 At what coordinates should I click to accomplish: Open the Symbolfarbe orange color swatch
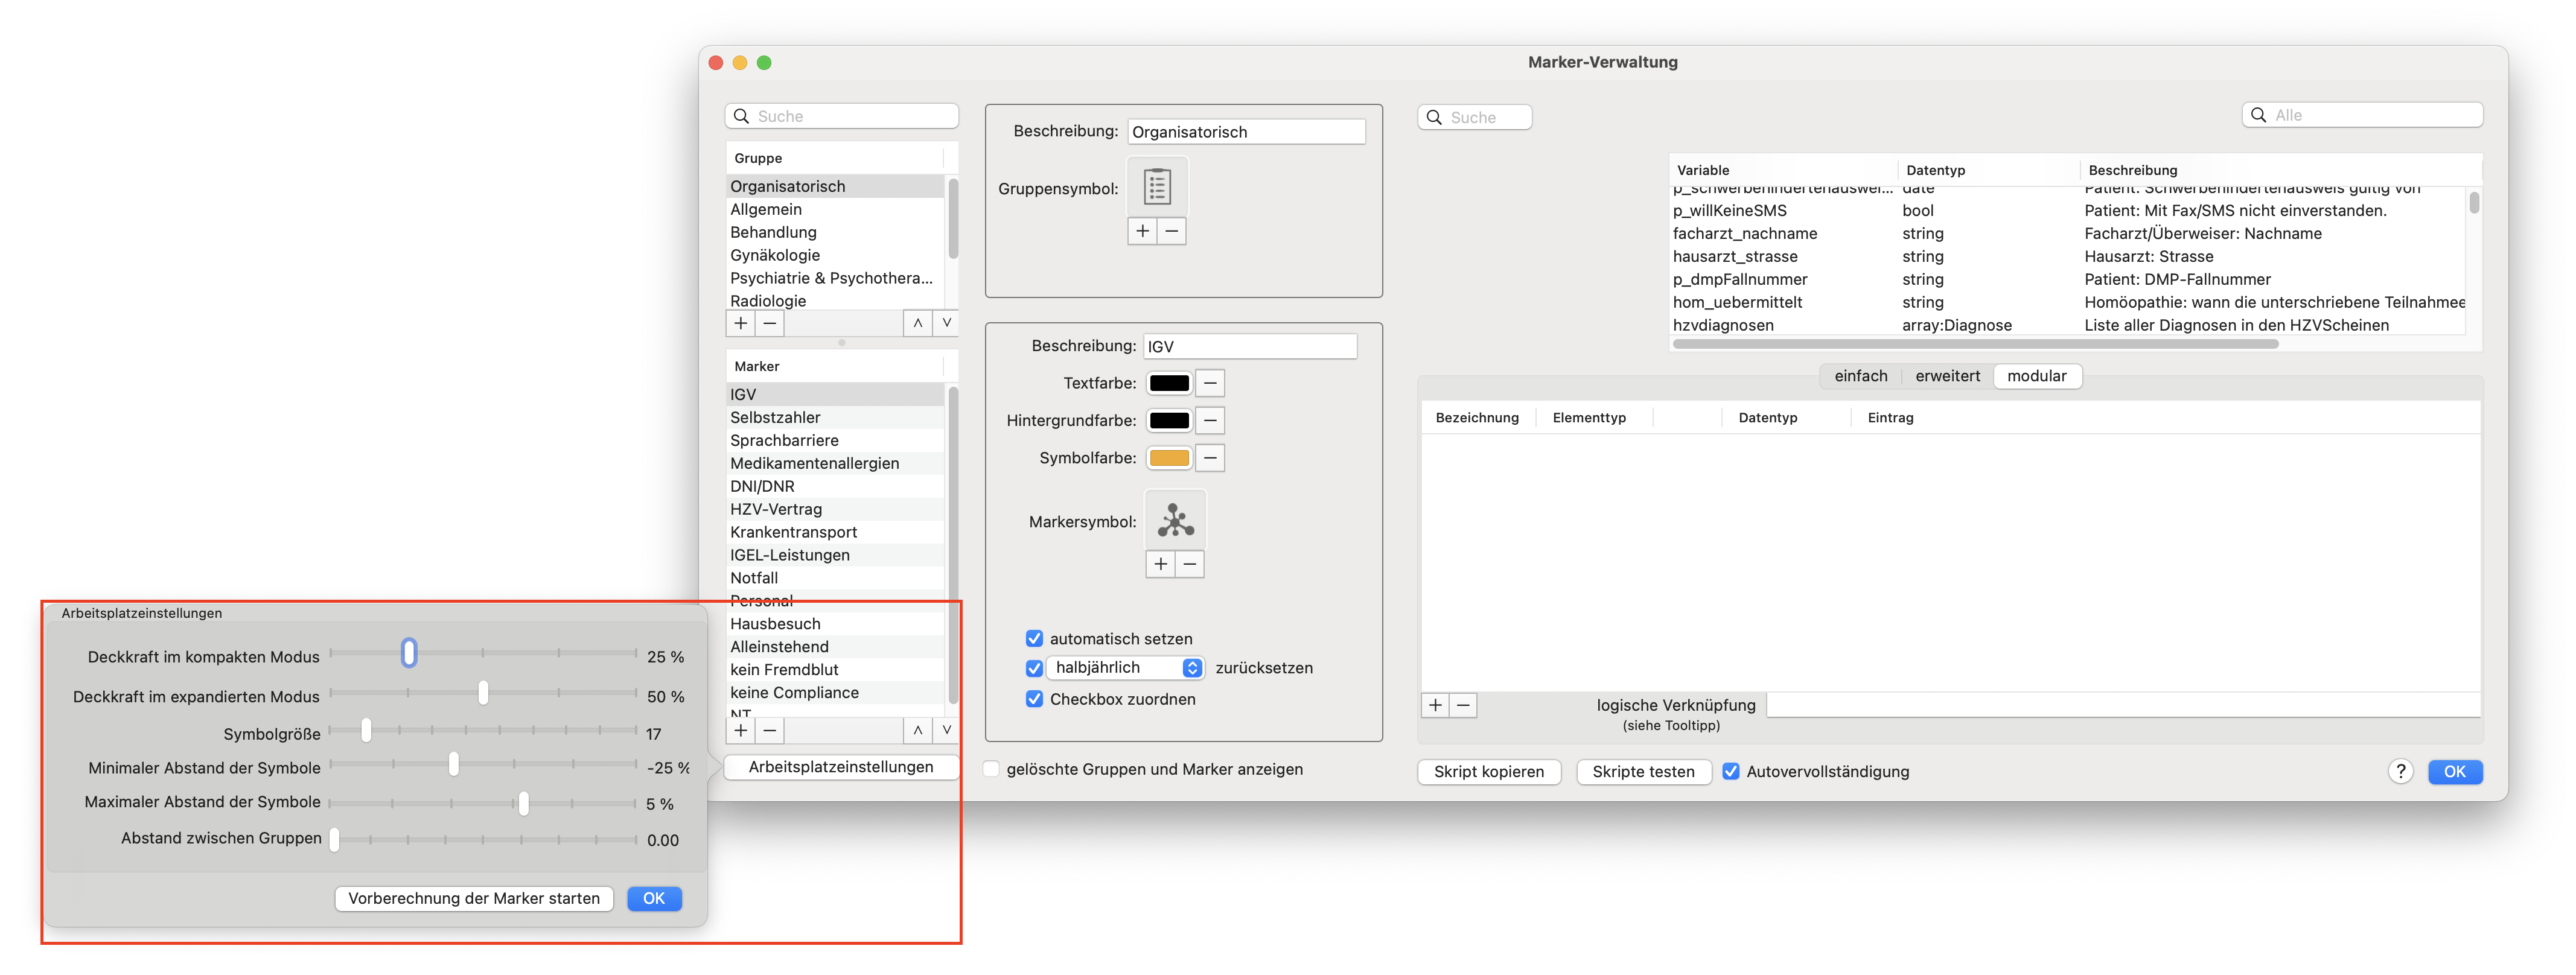click(1169, 458)
